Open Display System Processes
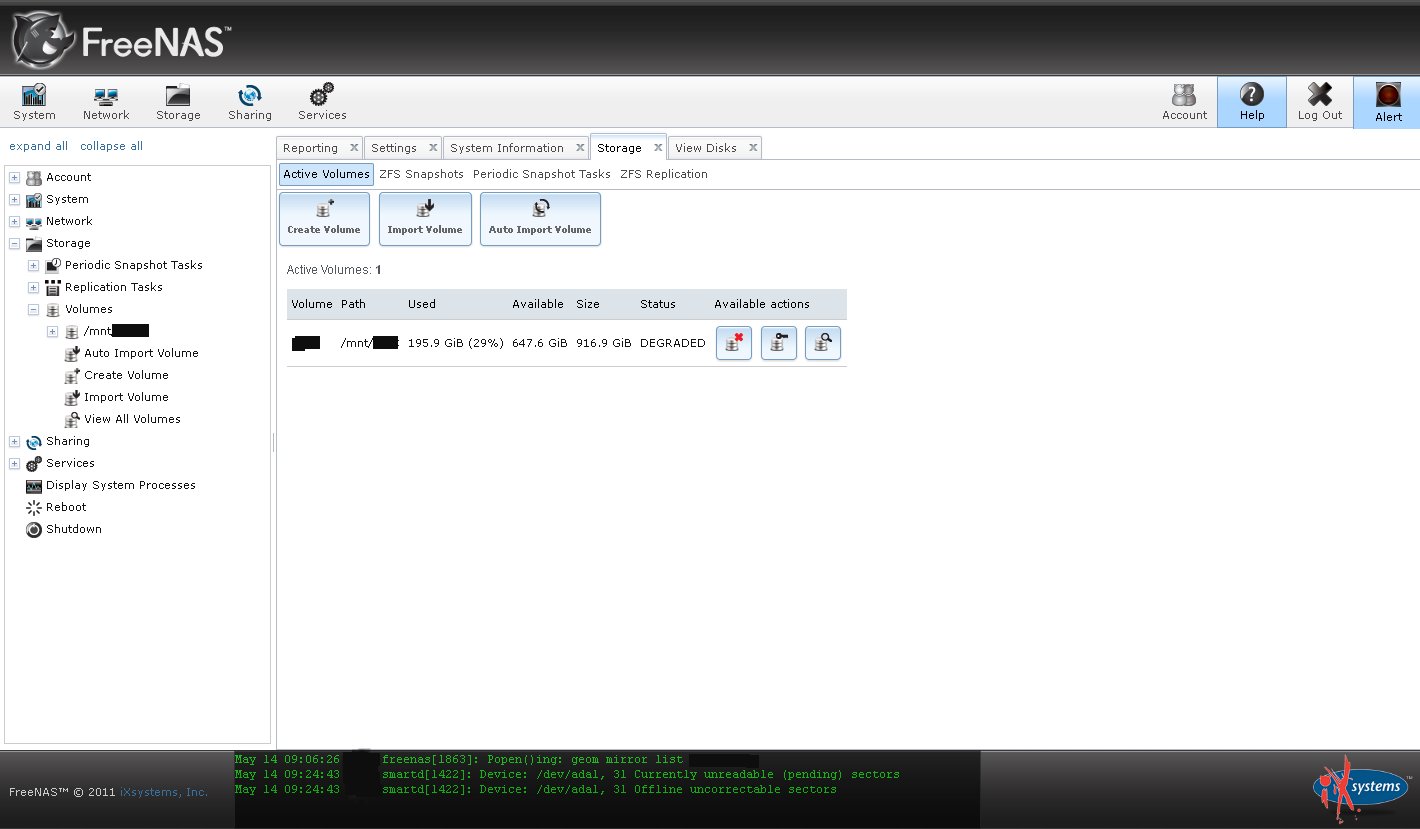 click(120, 485)
